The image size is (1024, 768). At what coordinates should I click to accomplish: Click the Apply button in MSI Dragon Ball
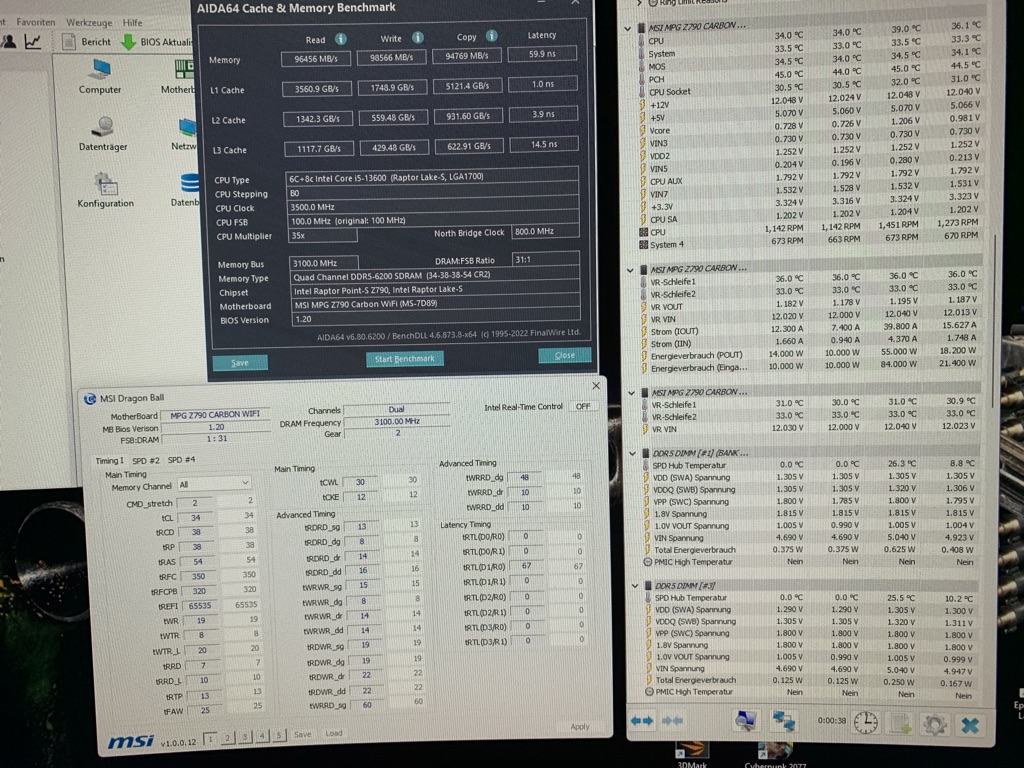(580, 726)
